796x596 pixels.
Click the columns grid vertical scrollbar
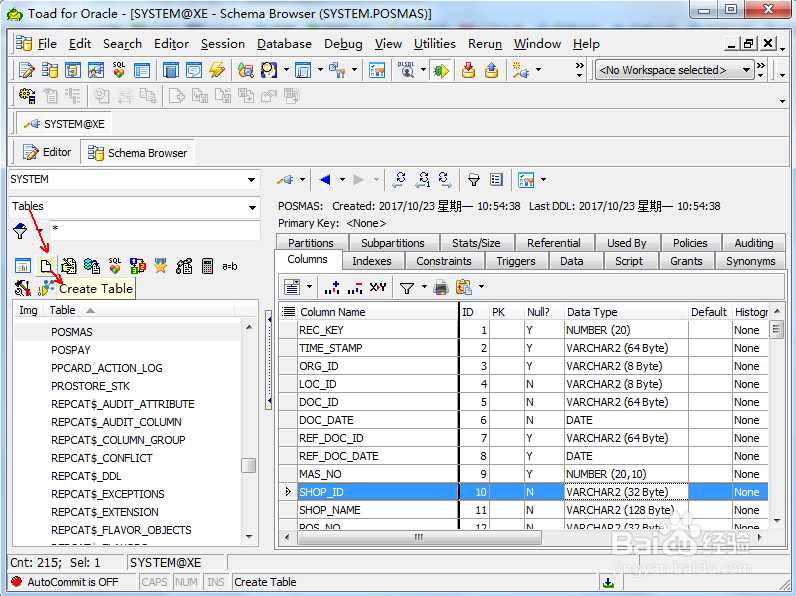776,329
